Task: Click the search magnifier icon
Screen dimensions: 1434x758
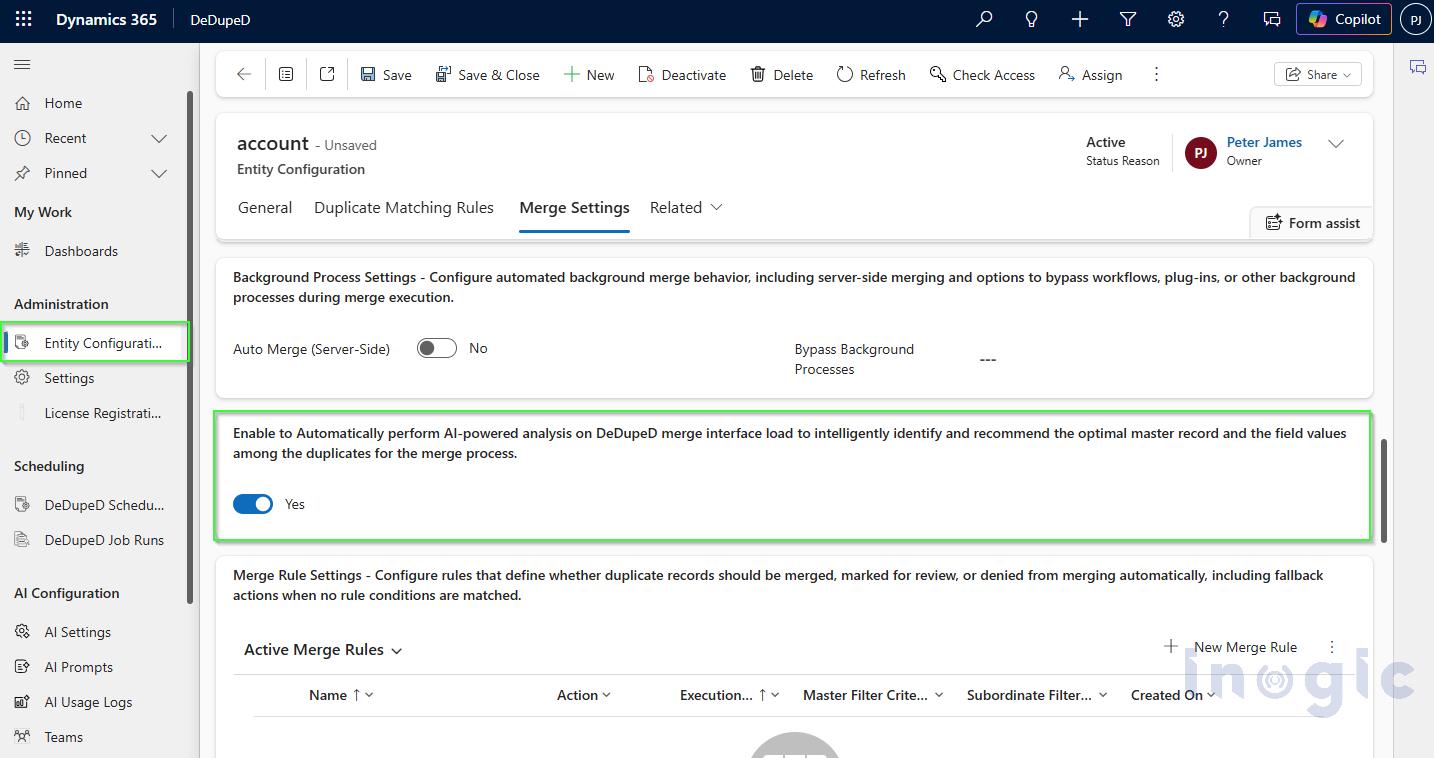Action: (984, 19)
